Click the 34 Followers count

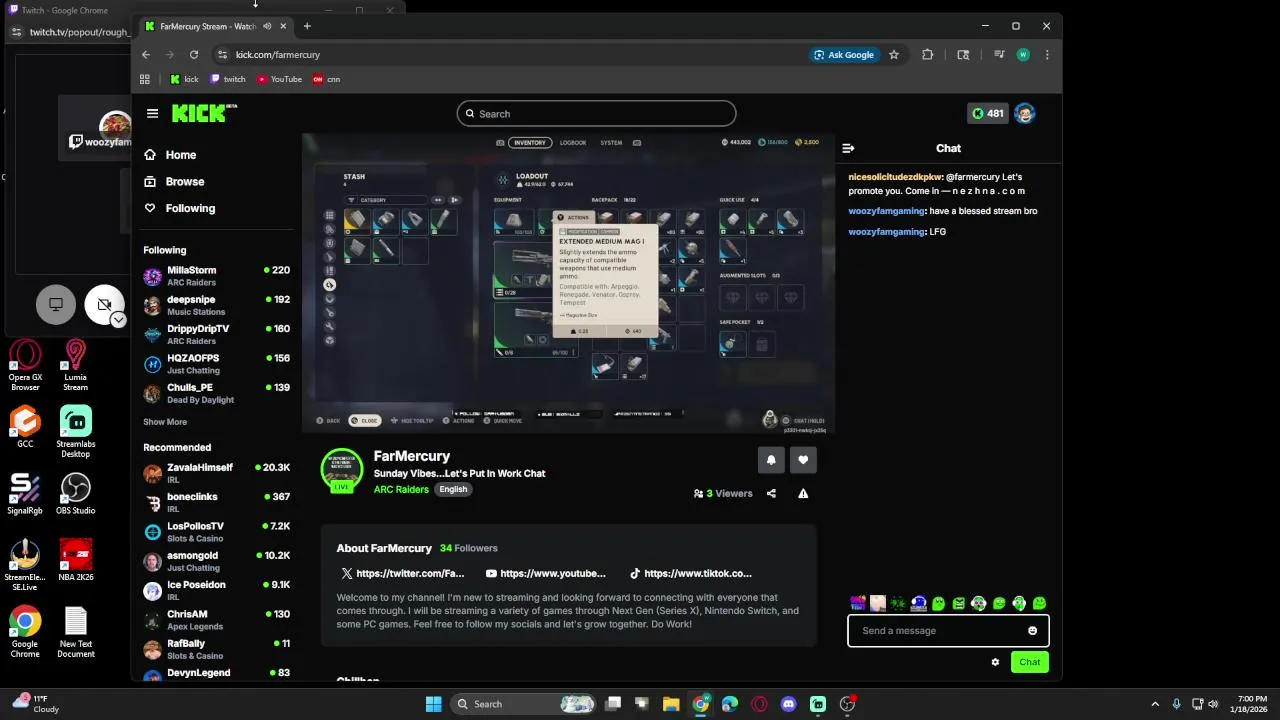[468, 548]
